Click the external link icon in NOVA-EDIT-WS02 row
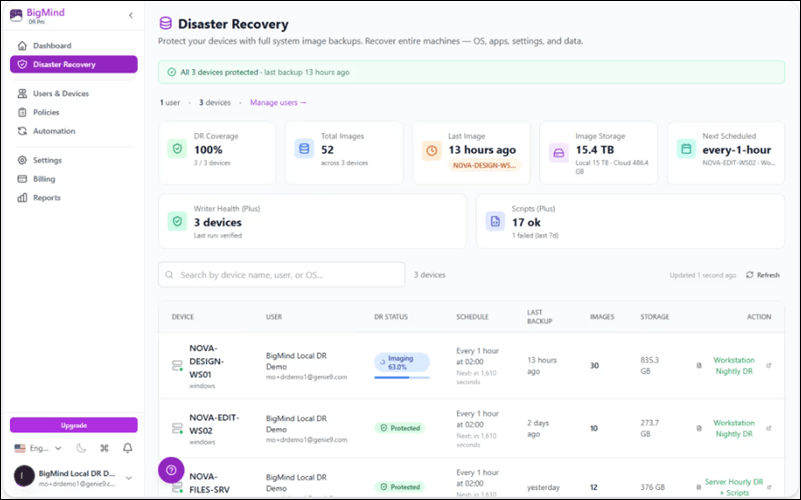This screenshot has height=500, width=801. [769, 428]
